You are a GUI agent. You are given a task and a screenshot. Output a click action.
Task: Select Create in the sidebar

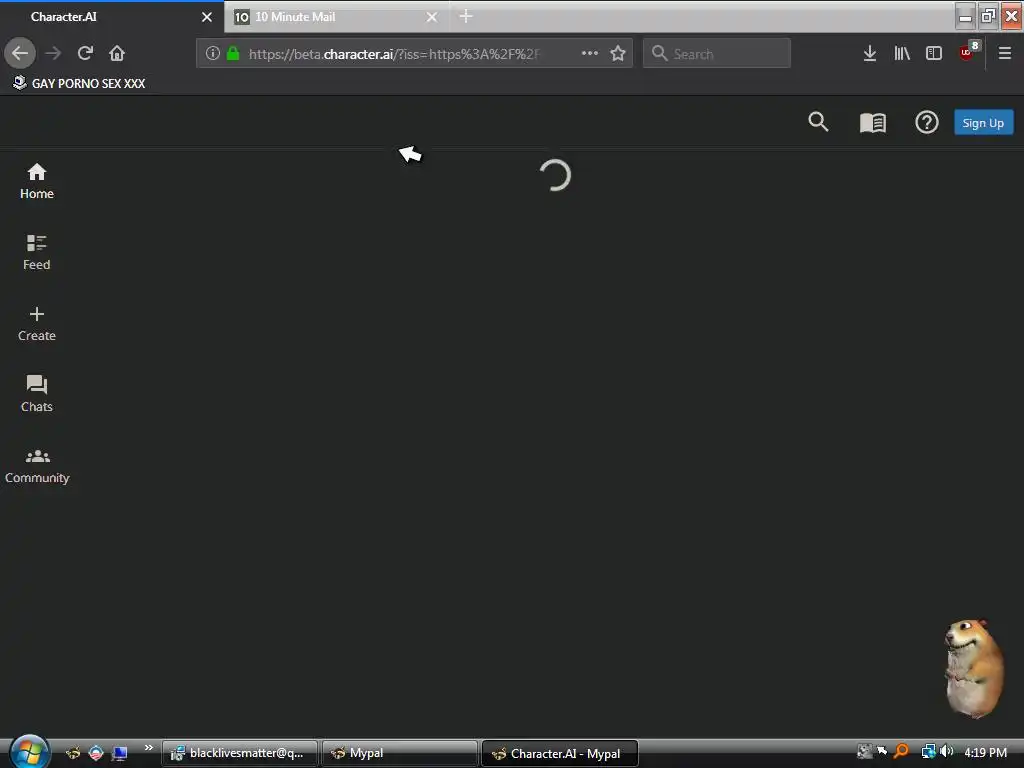(37, 323)
